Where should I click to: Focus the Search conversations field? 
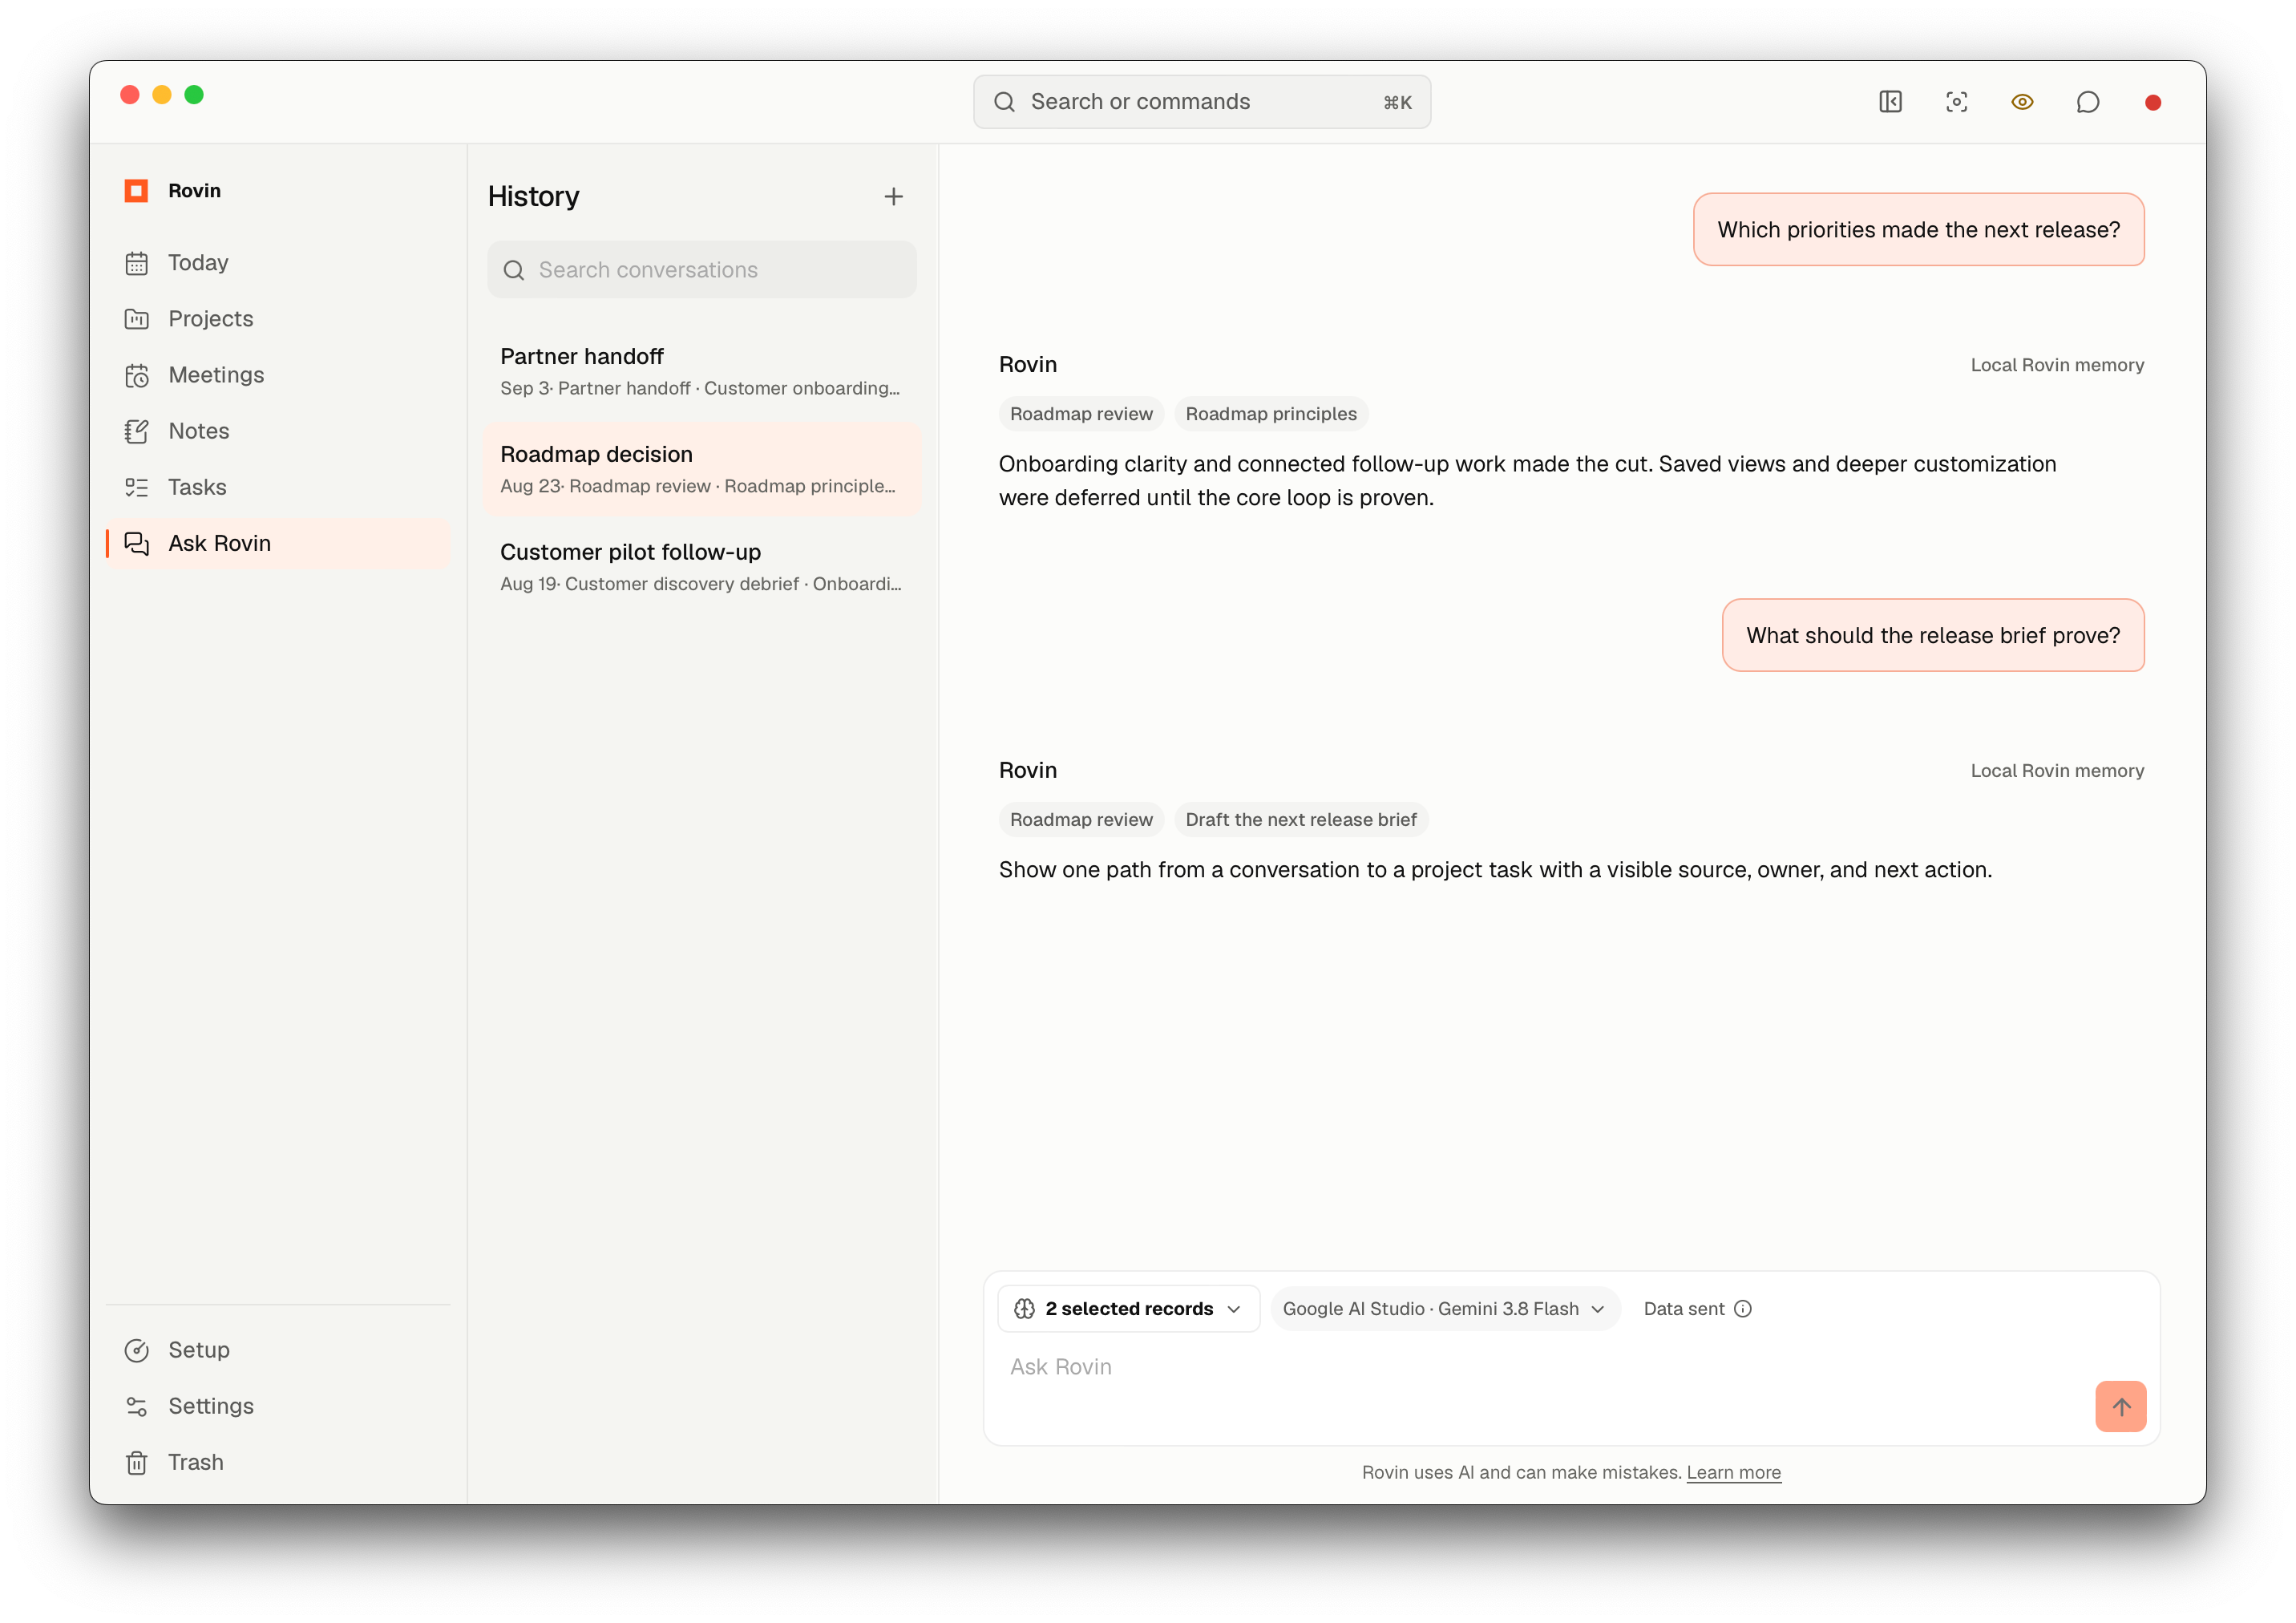(702, 270)
